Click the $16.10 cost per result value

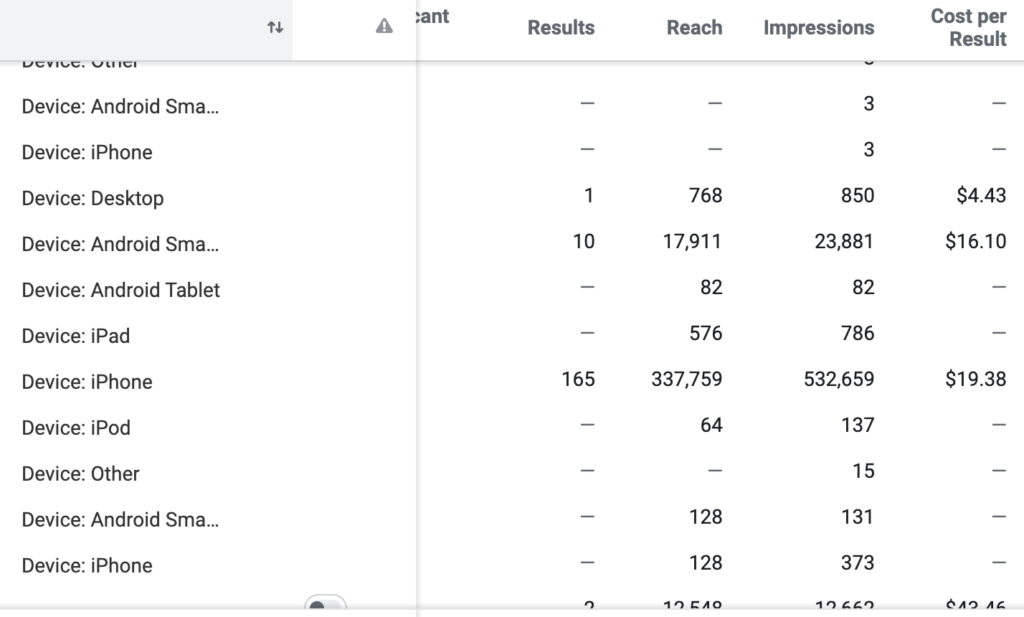(x=976, y=242)
